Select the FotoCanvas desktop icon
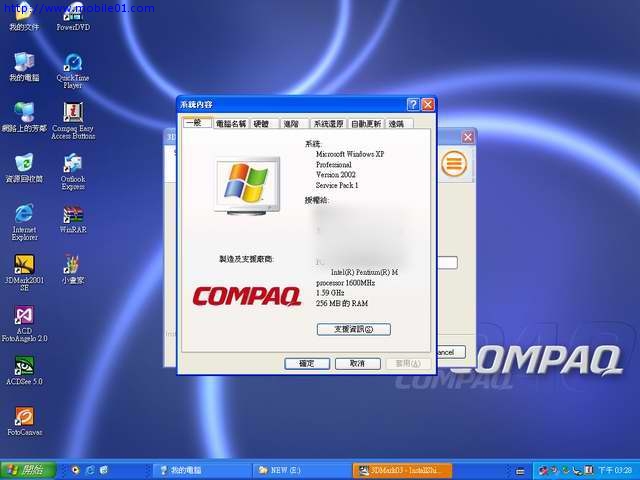 pos(24,421)
